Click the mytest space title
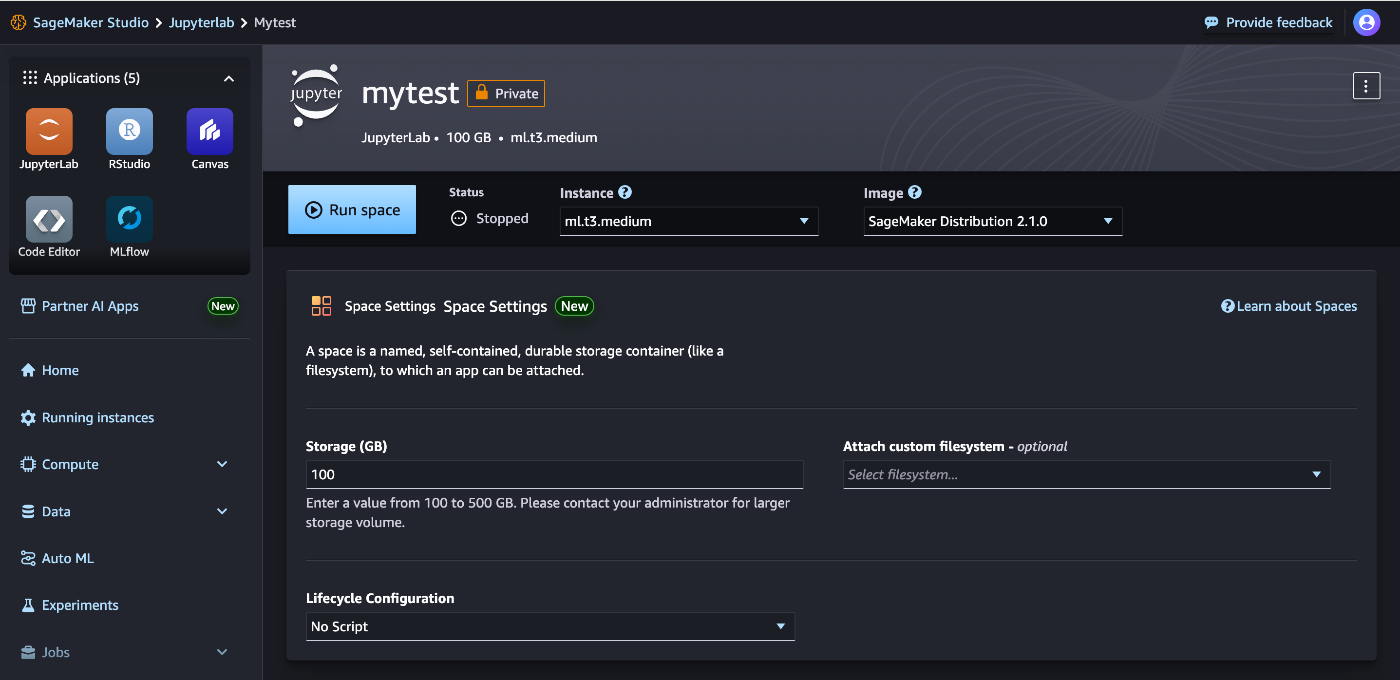1400x680 pixels. 410,93
